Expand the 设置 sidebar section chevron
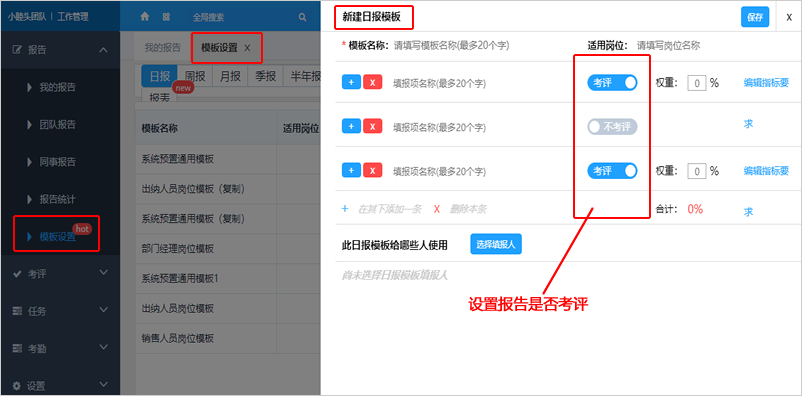802x396 pixels. 103,384
